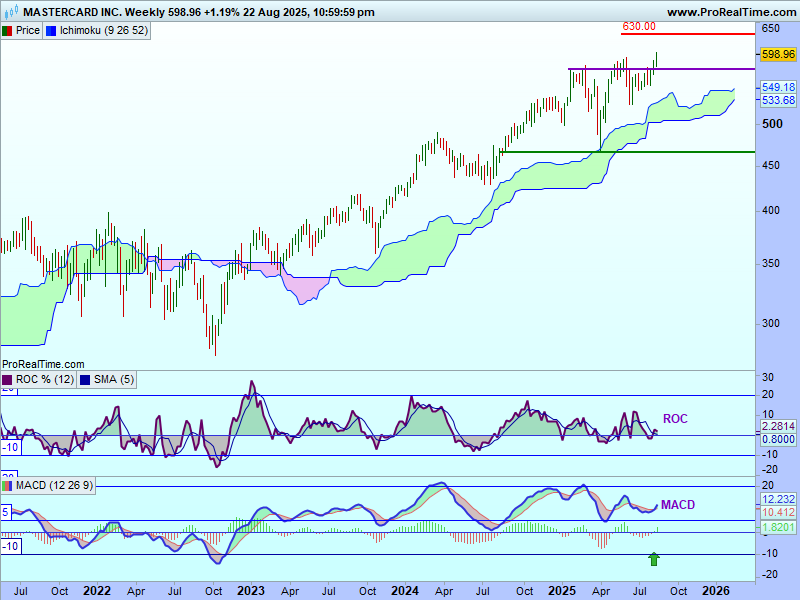Click the red 630 horizontal line

pyautogui.click(x=688, y=34)
